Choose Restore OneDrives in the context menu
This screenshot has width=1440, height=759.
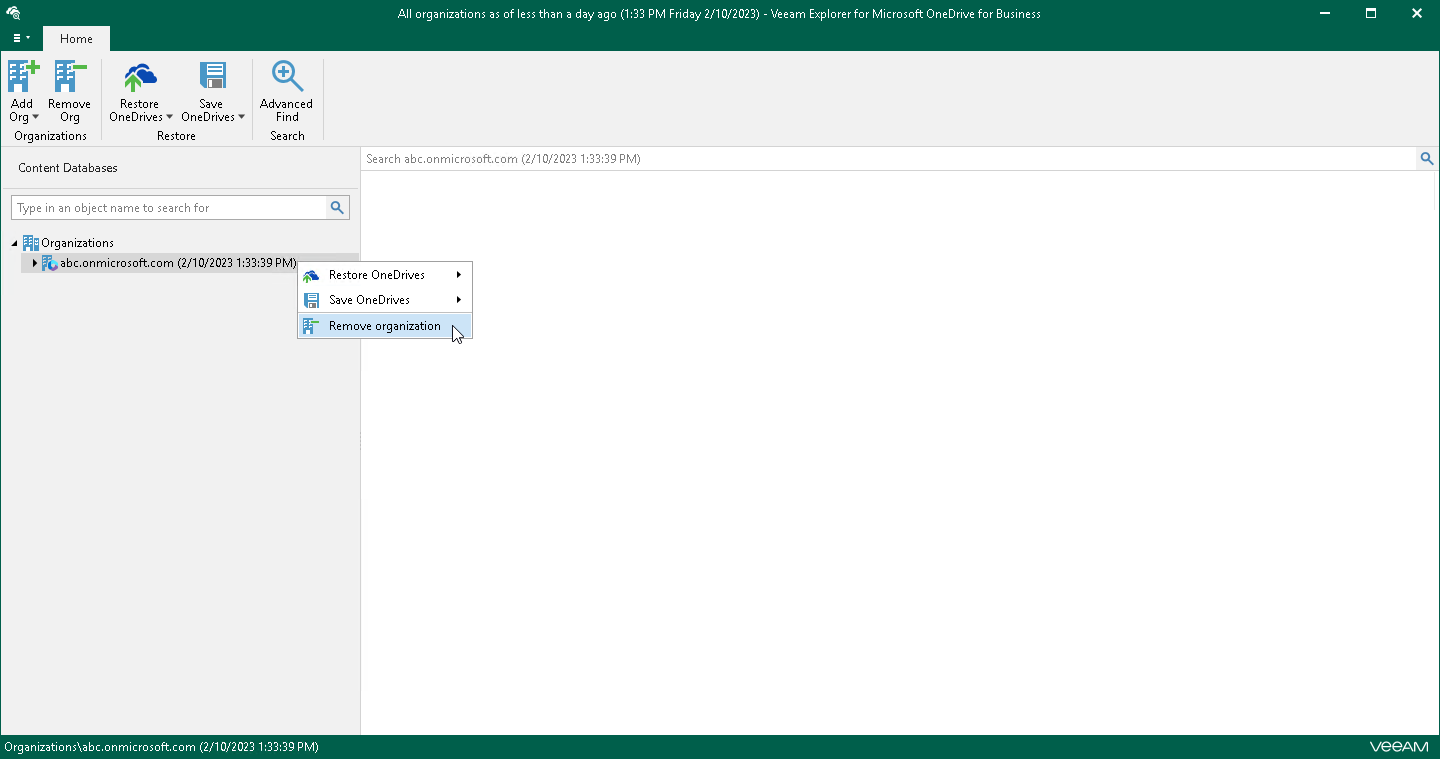coord(385,275)
